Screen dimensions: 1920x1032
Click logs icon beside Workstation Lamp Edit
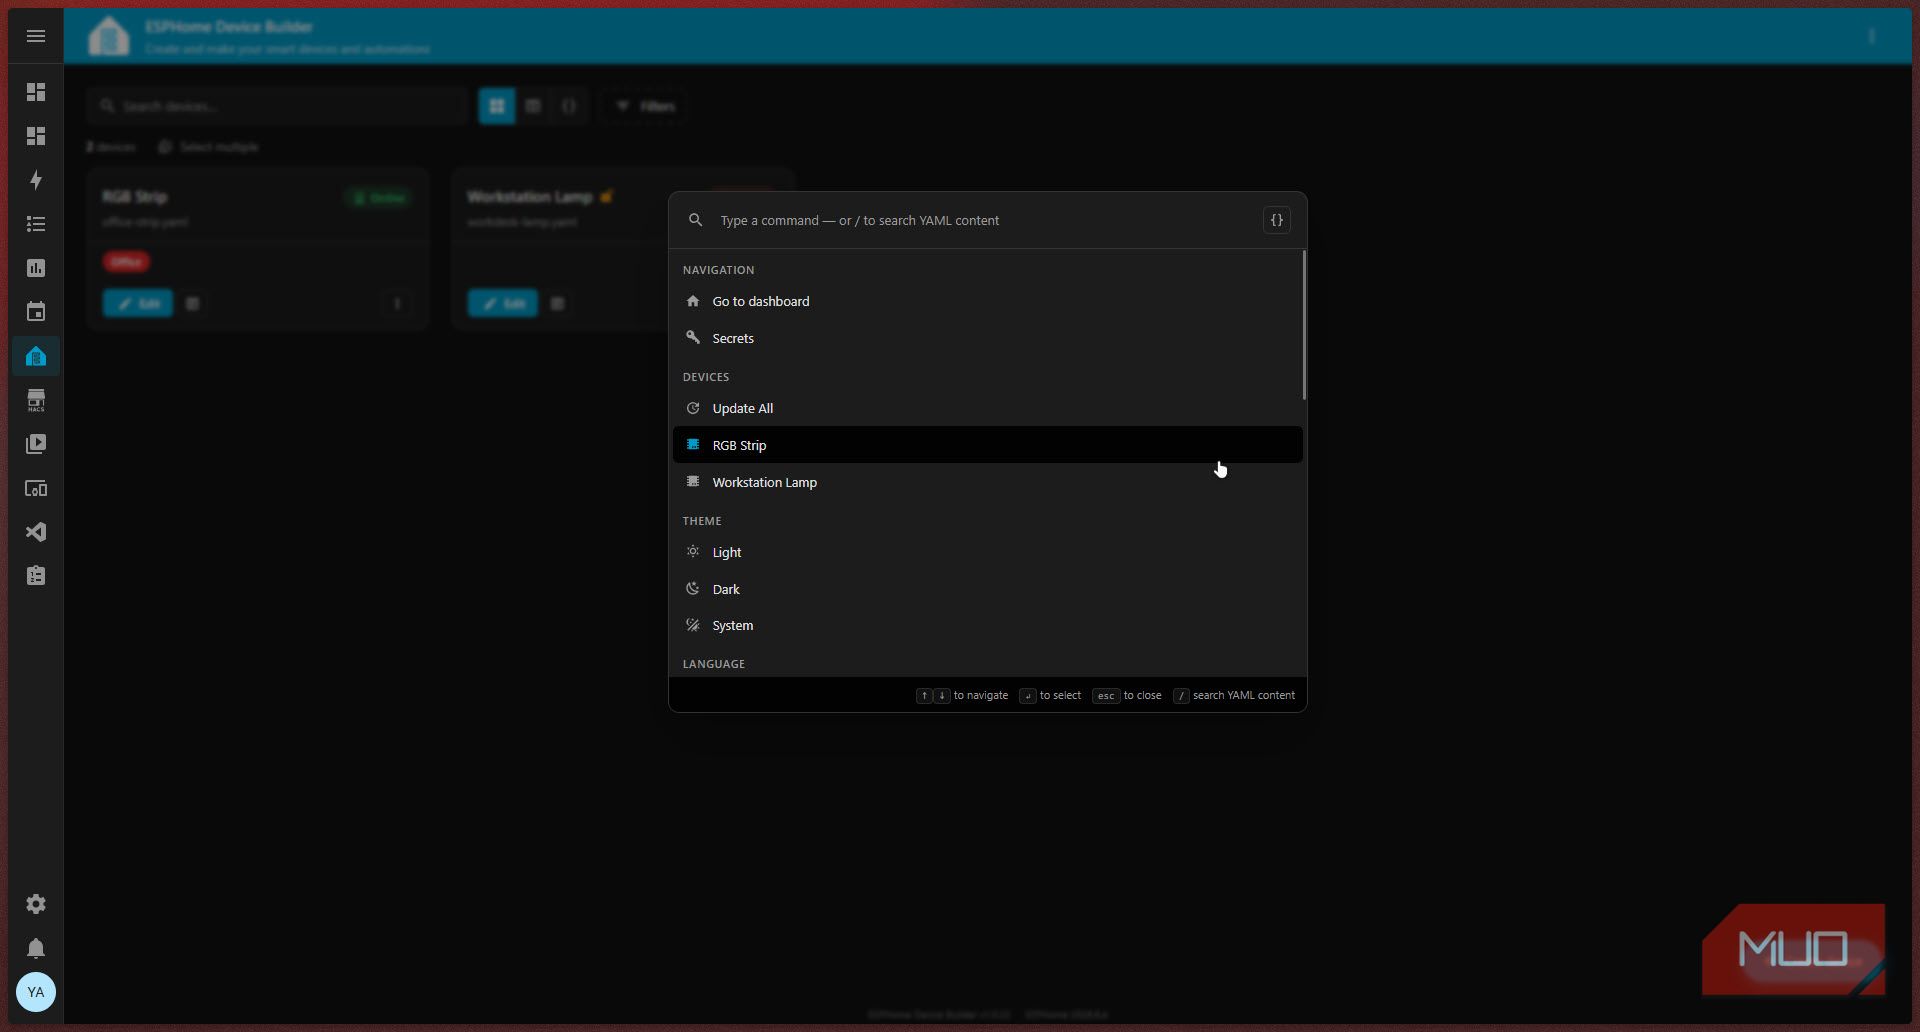tap(558, 303)
